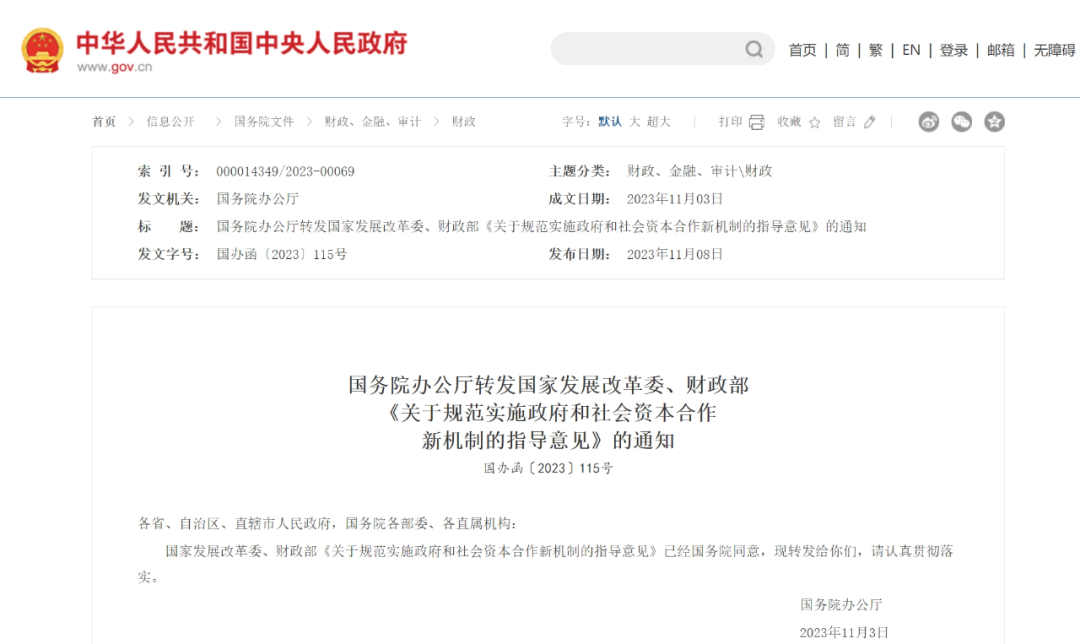1080x644 pixels.
Task: Open the 邮箱 mailbox link
Action: tap(1000, 50)
